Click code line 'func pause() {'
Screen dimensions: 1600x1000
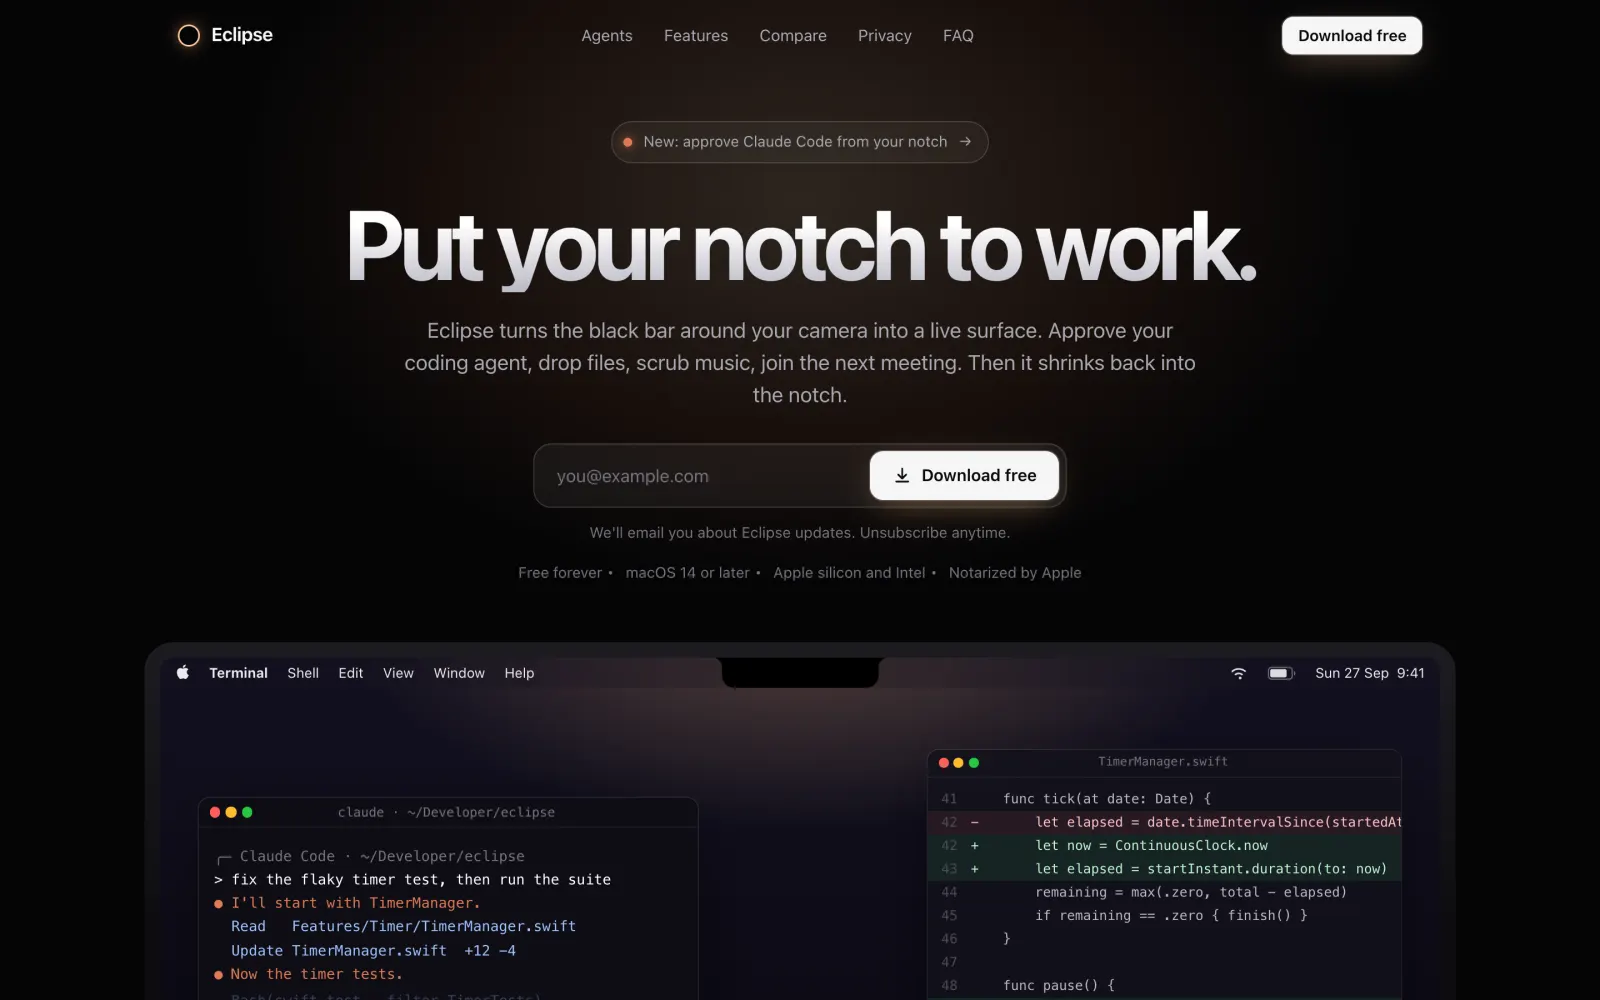click(x=1059, y=985)
